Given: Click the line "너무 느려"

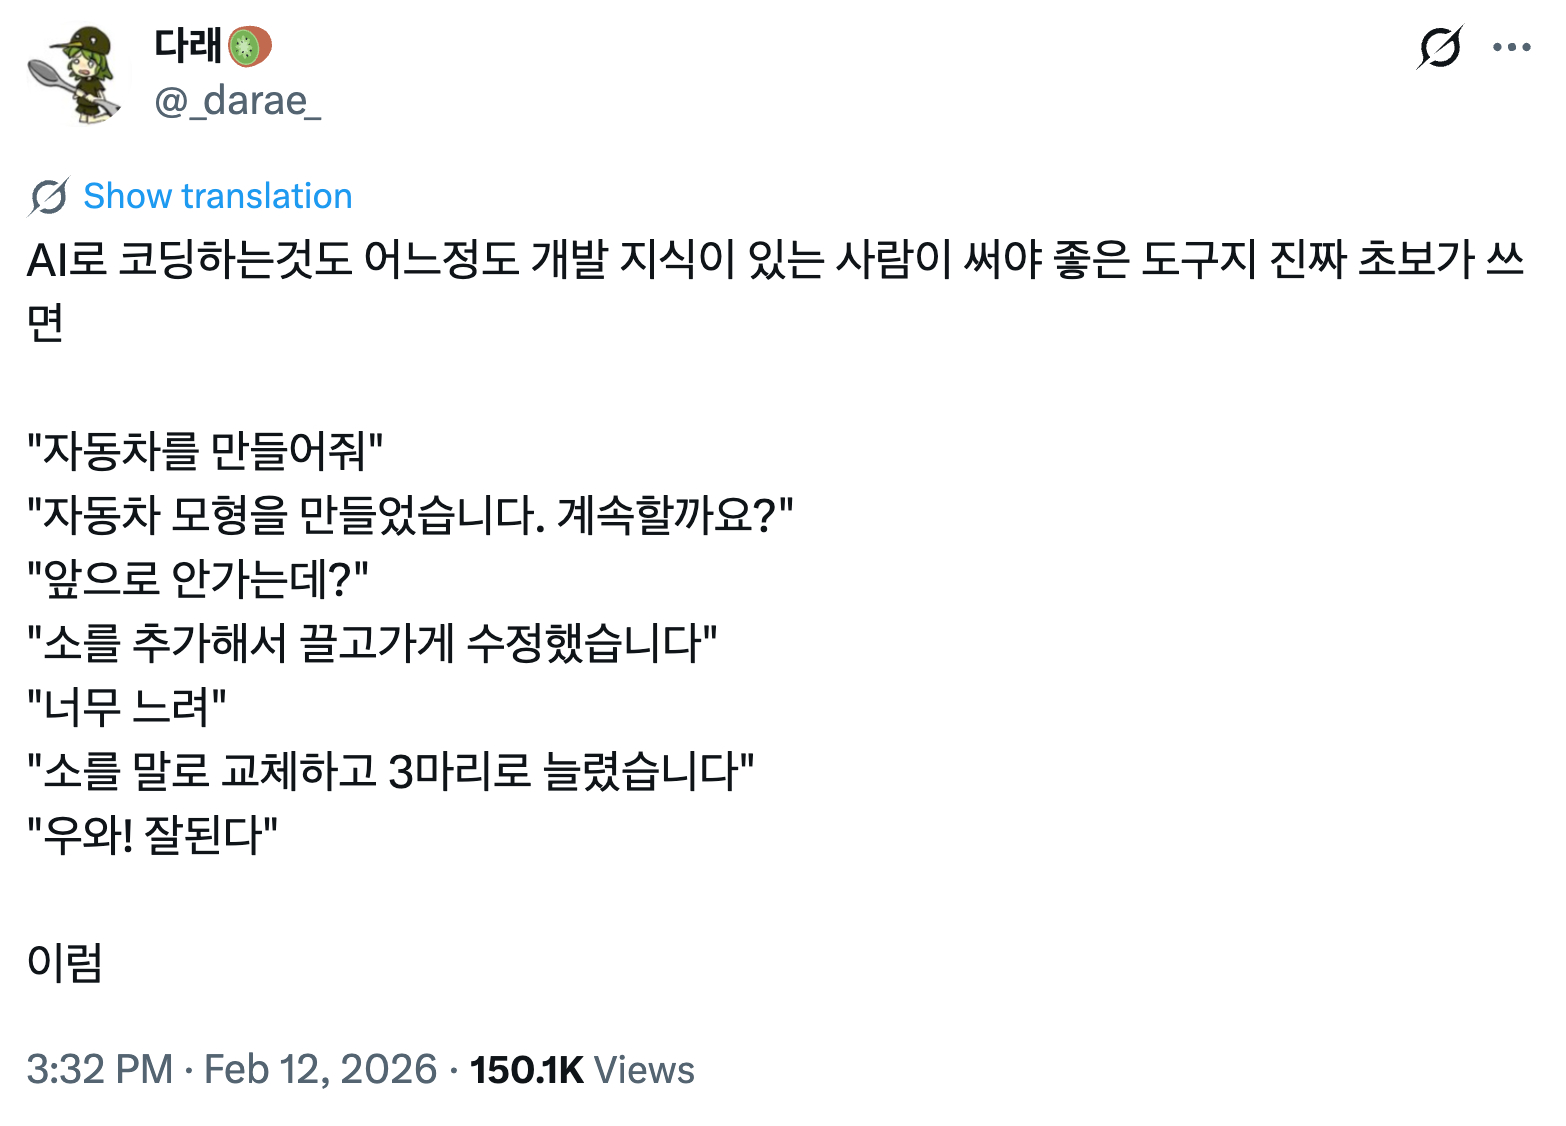Looking at the screenshot, I should 127,707.
